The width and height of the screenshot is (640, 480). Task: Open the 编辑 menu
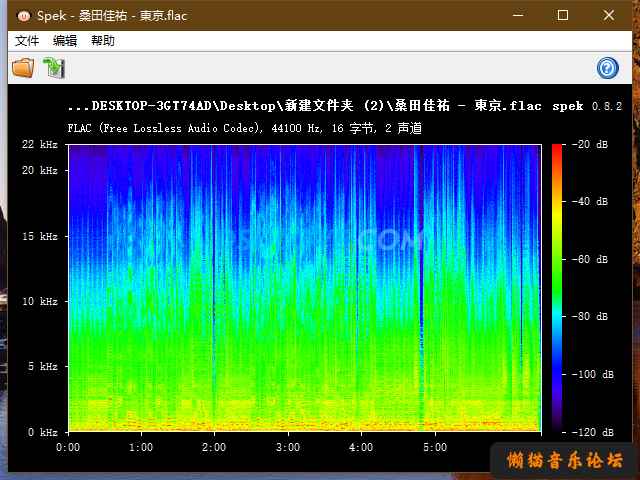point(64,41)
